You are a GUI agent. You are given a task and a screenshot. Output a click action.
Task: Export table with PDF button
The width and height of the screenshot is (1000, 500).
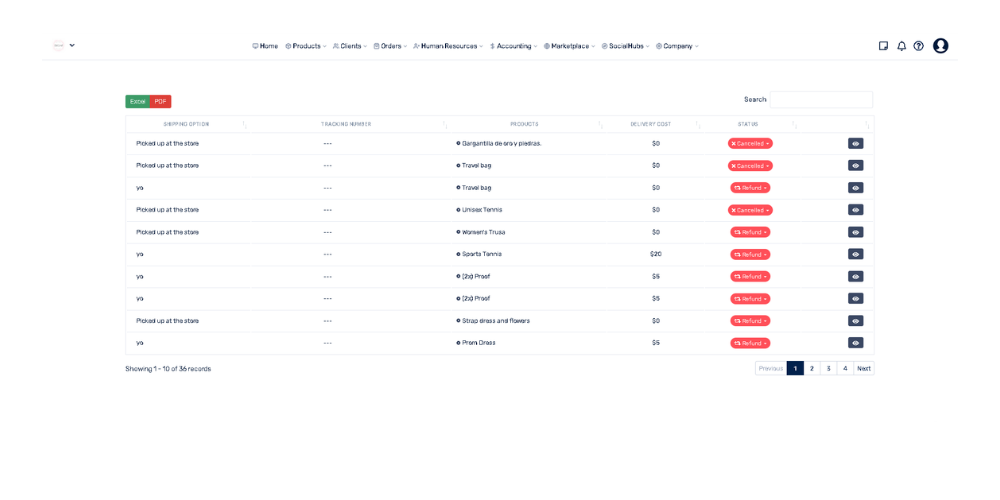tap(160, 102)
